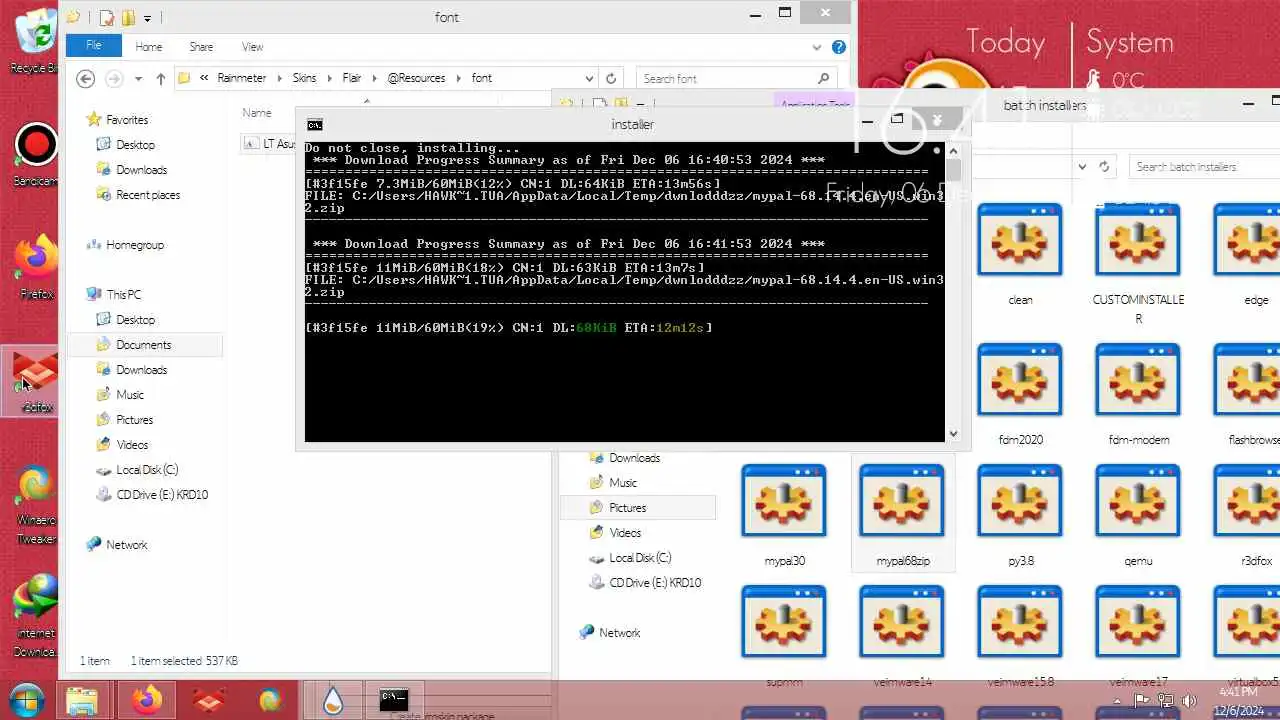
Task: Open the File tab in font window
Action: [94, 46]
